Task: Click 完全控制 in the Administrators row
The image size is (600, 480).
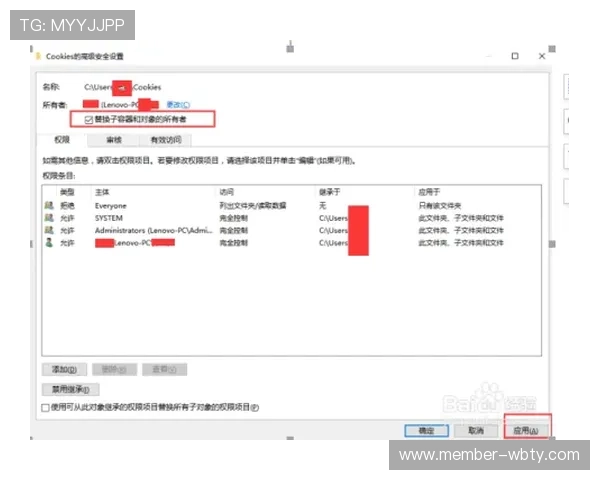Action: 233,230
